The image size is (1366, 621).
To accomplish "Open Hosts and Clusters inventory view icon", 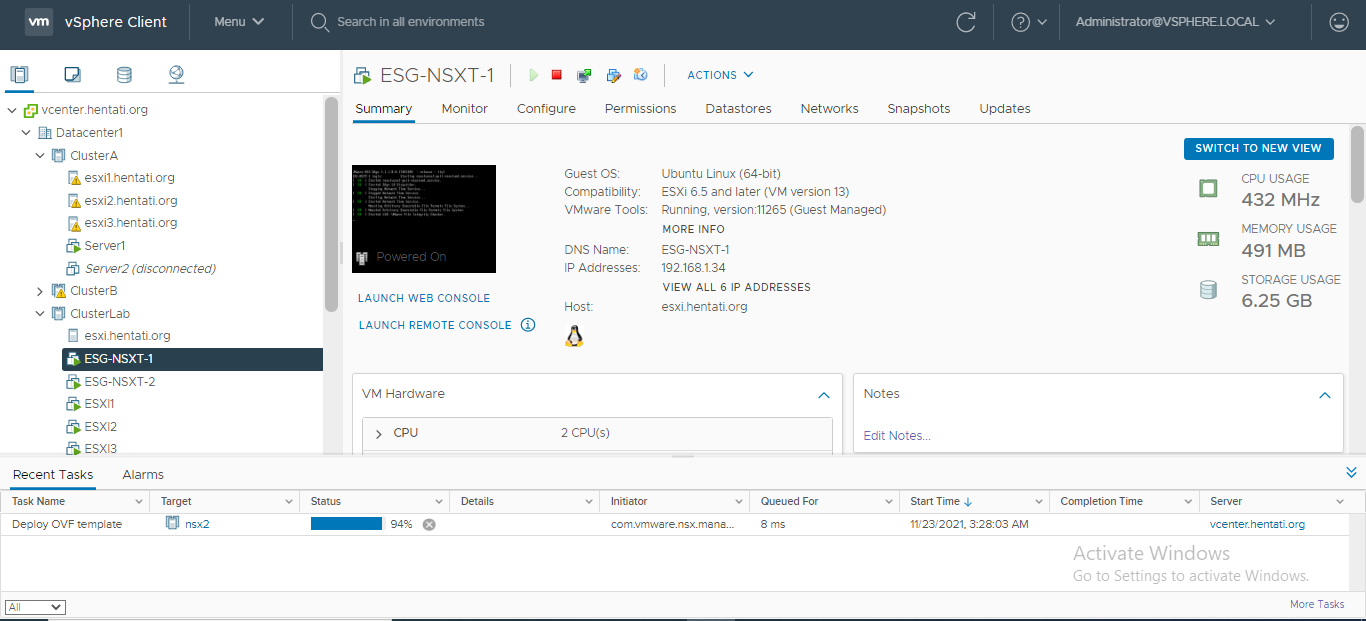I will point(19,74).
